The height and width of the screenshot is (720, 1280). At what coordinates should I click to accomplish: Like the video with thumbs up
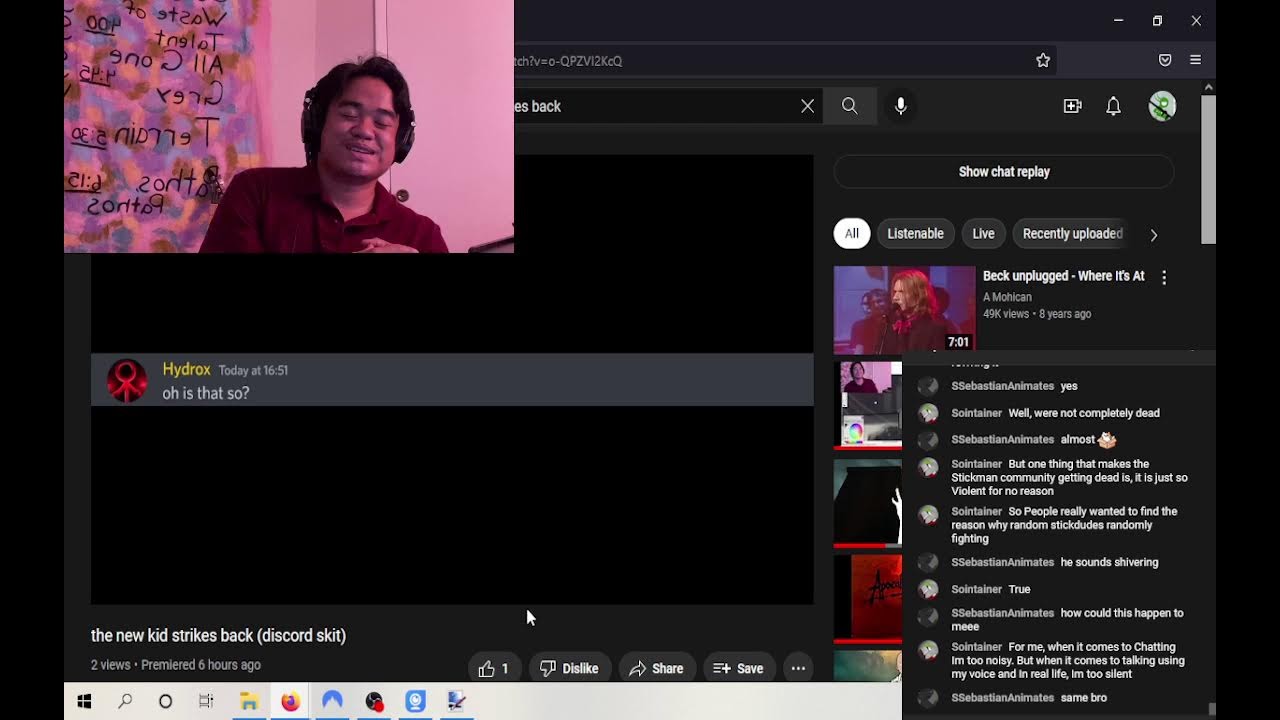point(495,668)
